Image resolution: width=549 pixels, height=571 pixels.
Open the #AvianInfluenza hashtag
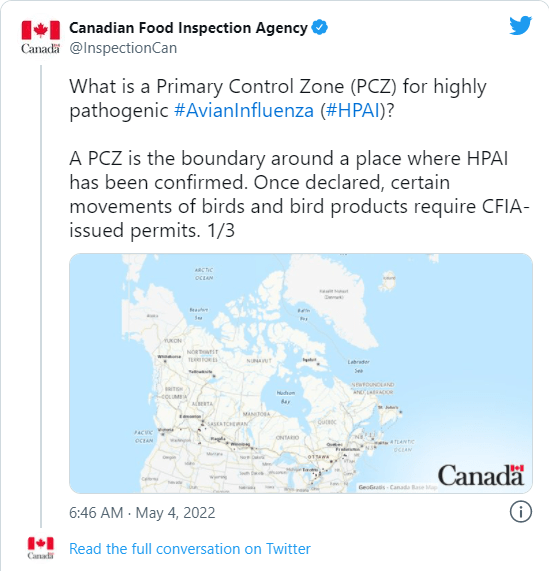(244, 110)
